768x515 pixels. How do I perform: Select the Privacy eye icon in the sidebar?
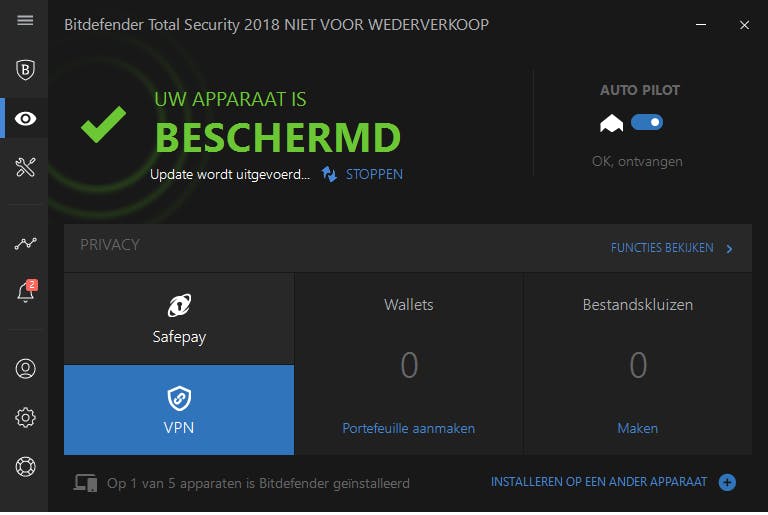[25, 119]
